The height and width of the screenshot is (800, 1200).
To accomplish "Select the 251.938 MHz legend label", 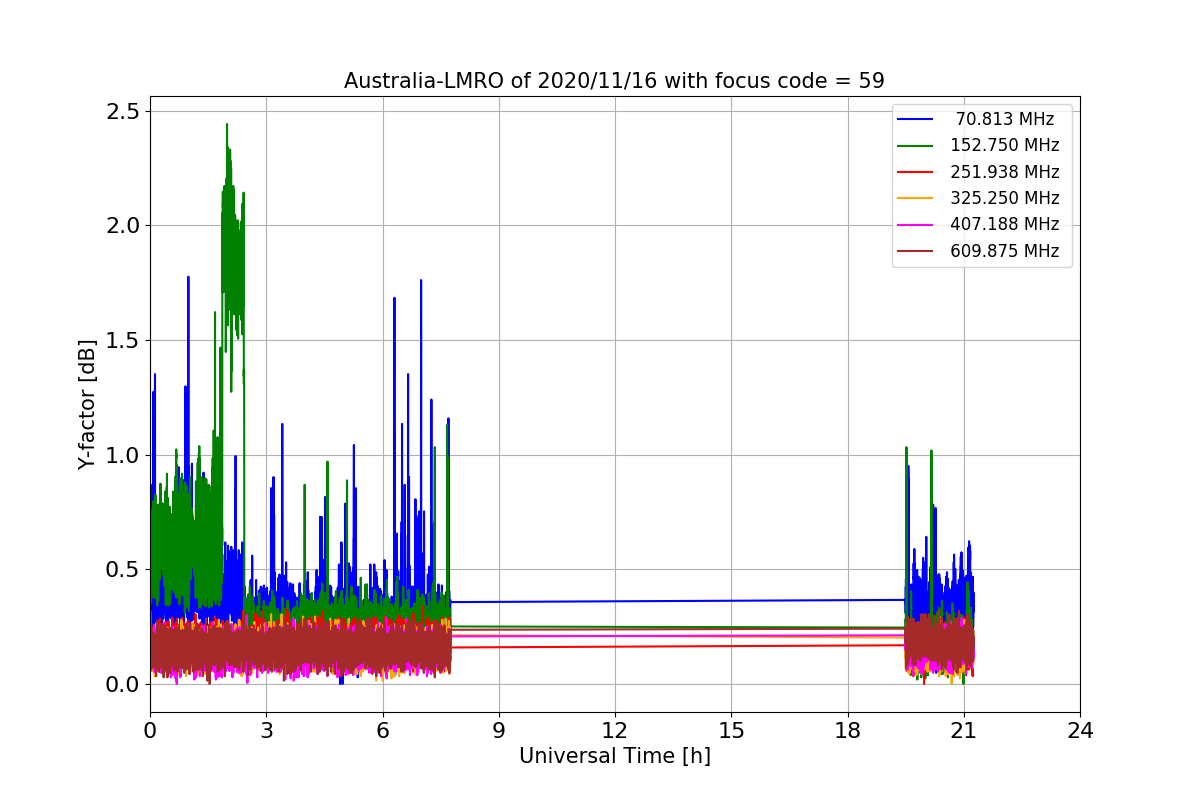I will click(x=1004, y=172).
